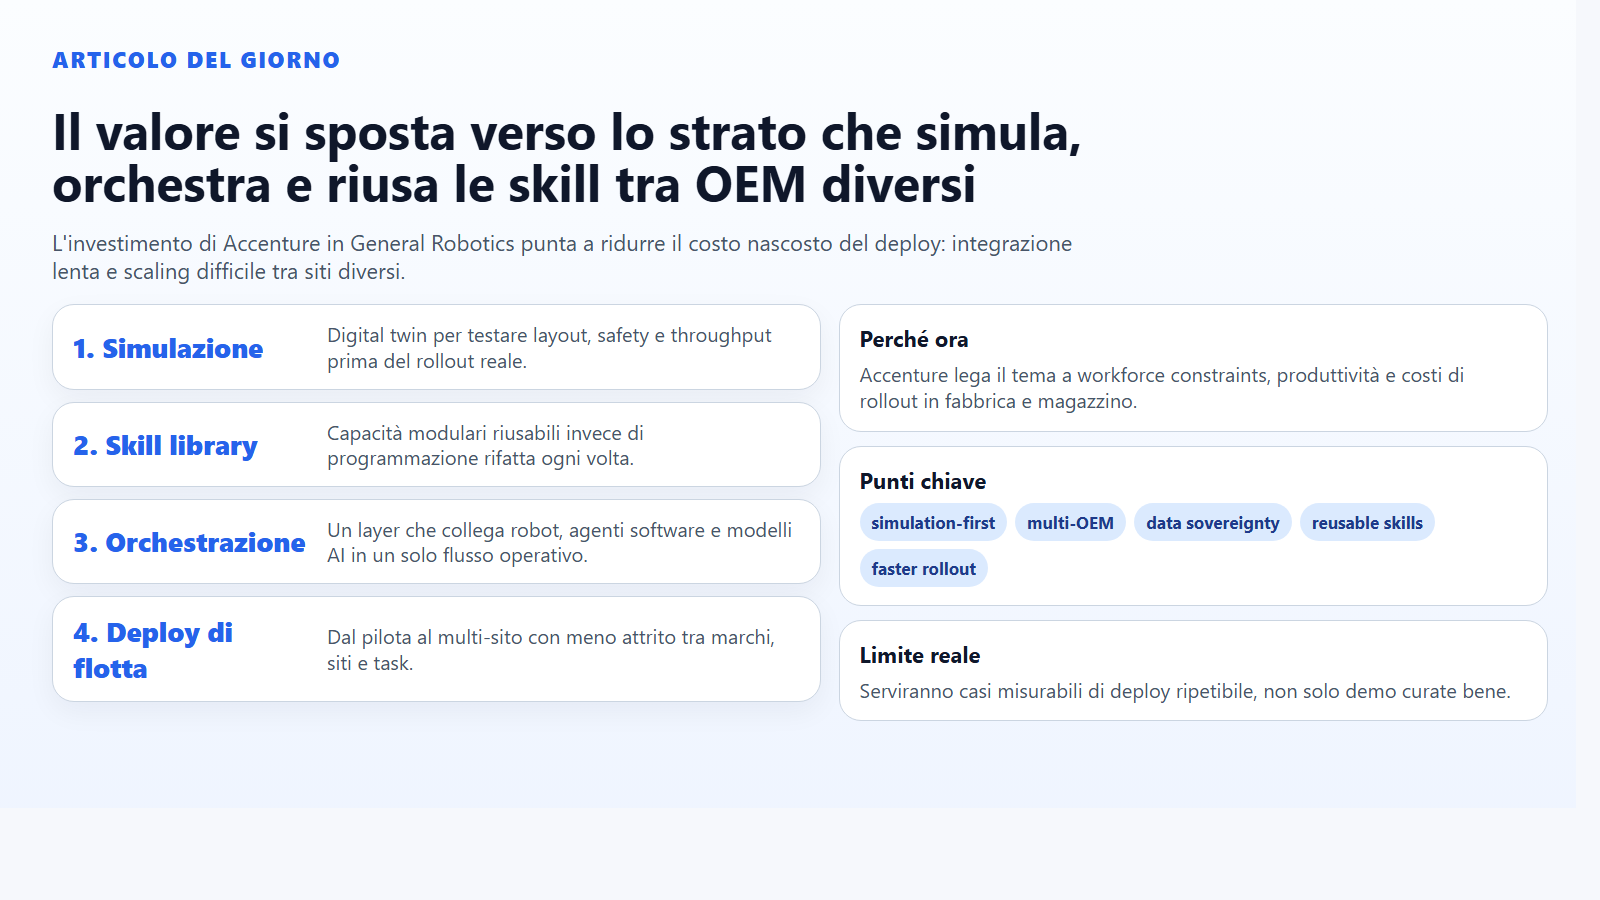The width and height of the screenshot is (1600, 900).
Task: Open the ARTICOLO DEL GIORNO section label
Action: coord(196,60)
